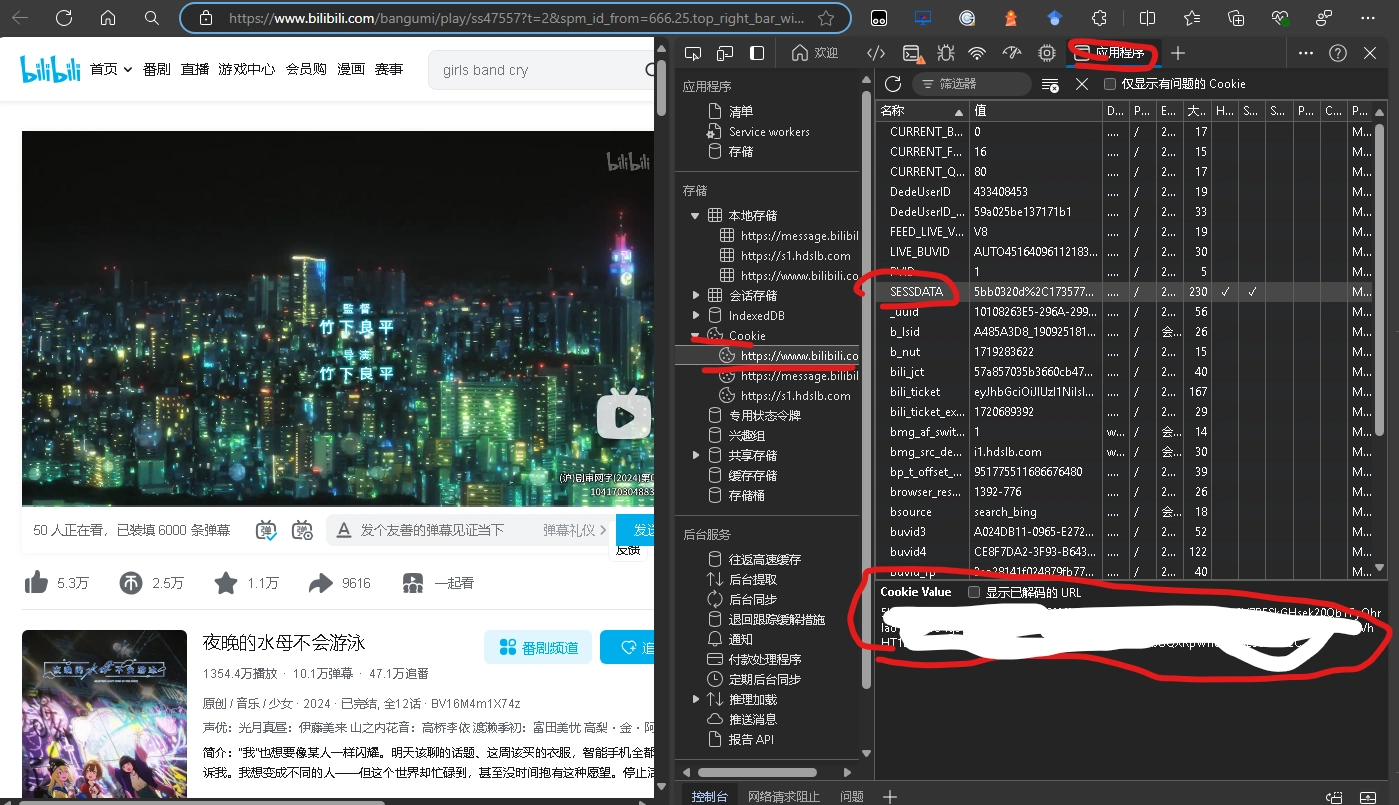
Task: Collapse the Cookie tree node
Action: (x=696, y=336)
